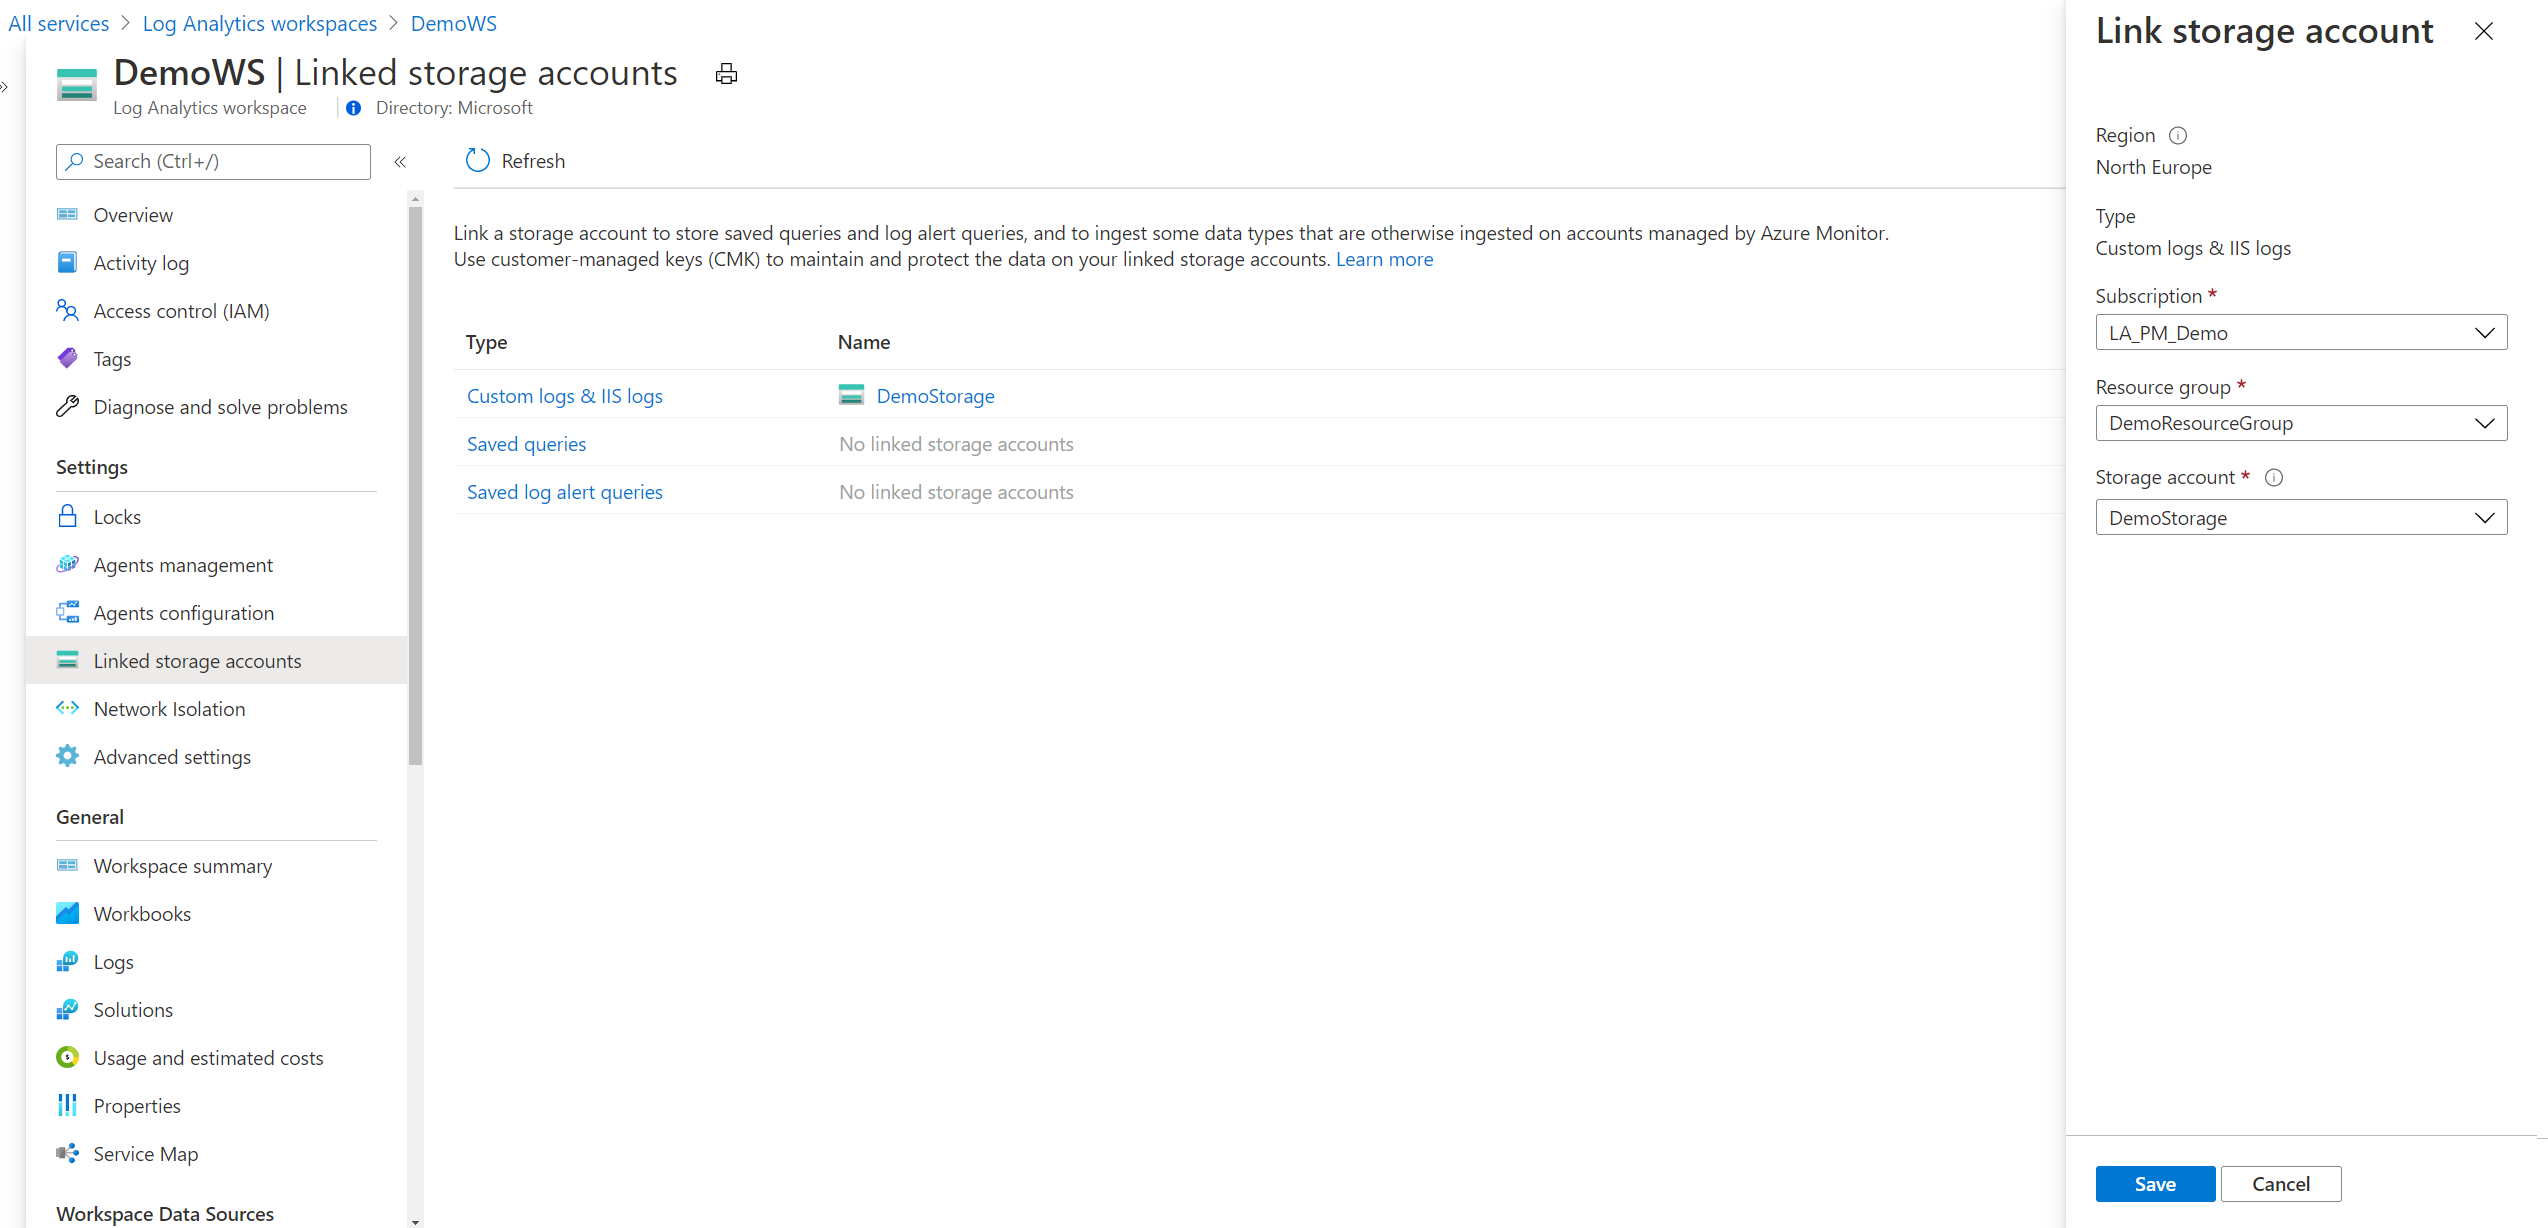
Task: Collapse the sidebar with the double-chevron
Action: (400, 161)
